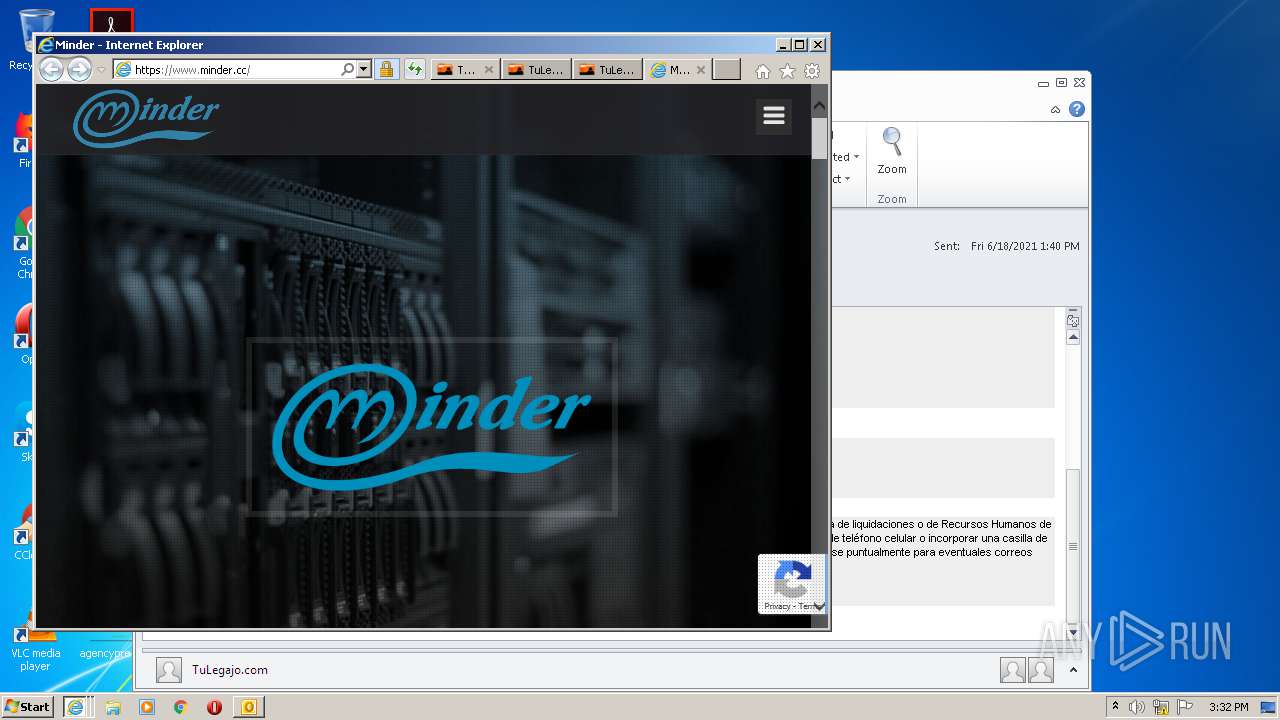This screenshot has width=1280, height=720.
Task: Click the lower dropdown arrow in the Outlook ribbon
Action: 848,179
